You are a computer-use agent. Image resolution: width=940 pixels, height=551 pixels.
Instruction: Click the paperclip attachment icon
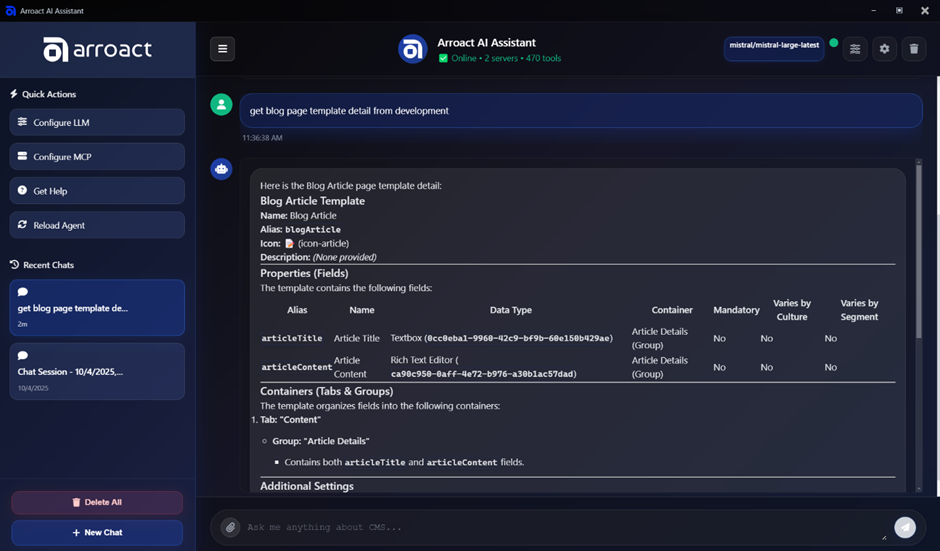pos(230,527)
